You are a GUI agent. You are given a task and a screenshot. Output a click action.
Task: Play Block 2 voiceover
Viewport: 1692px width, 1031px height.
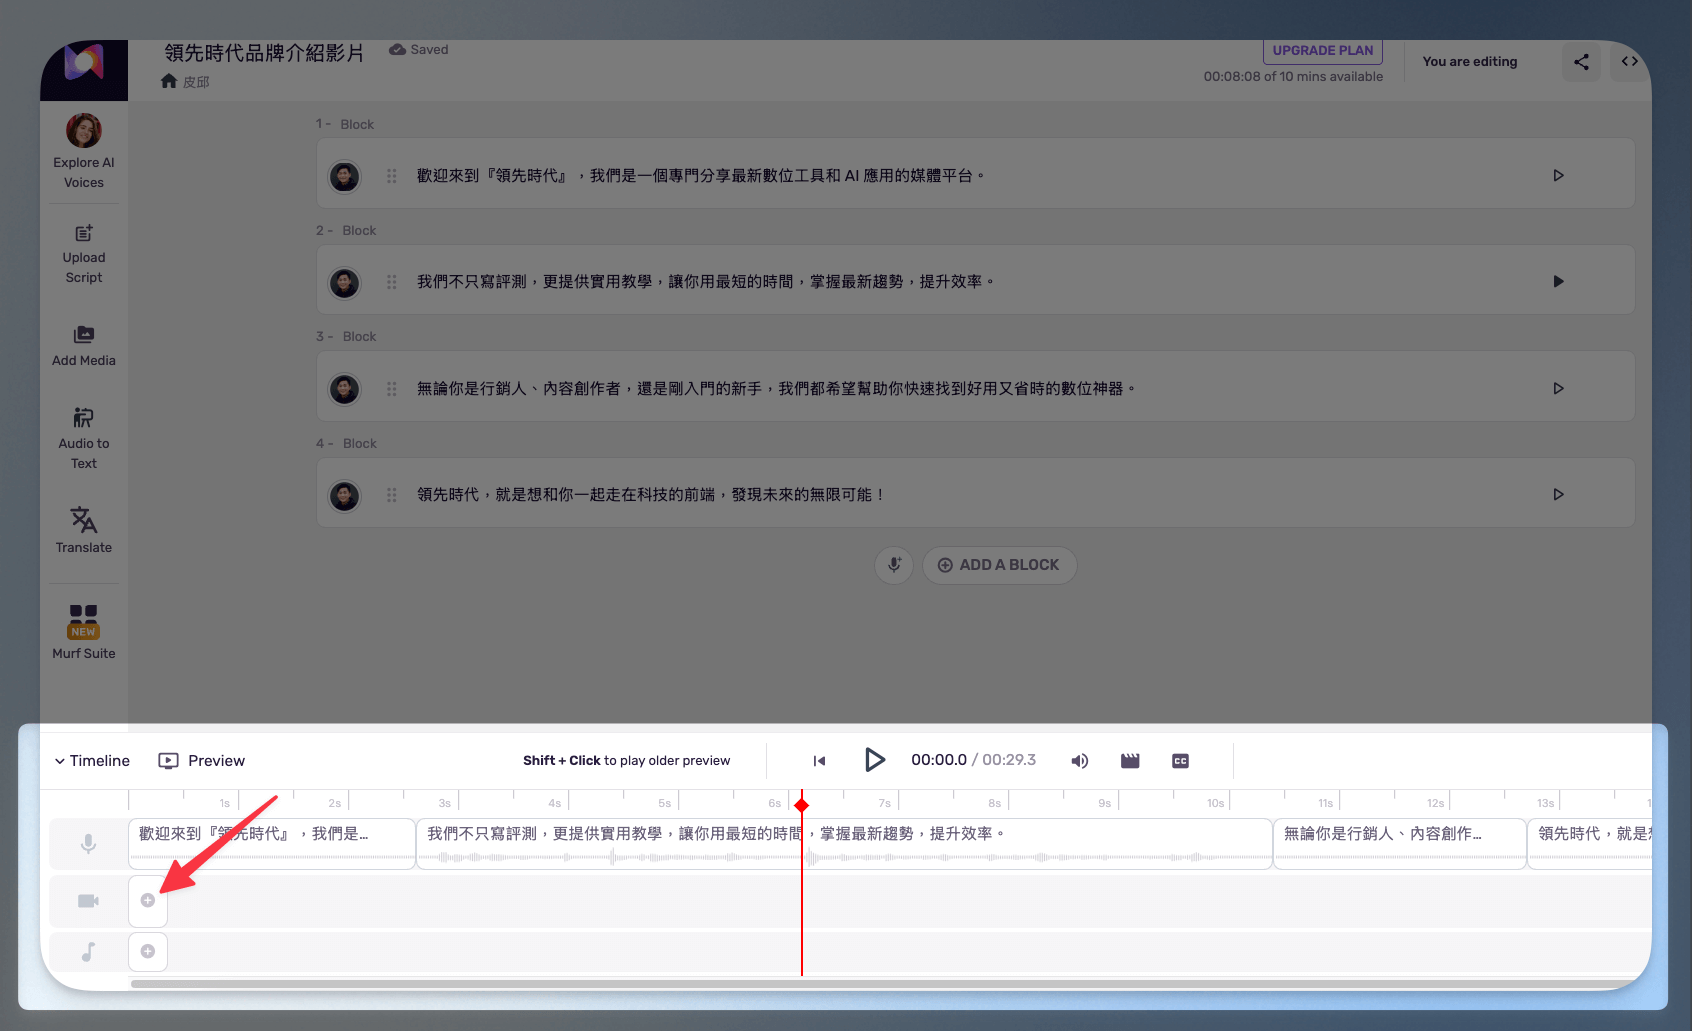(1558, 281)
